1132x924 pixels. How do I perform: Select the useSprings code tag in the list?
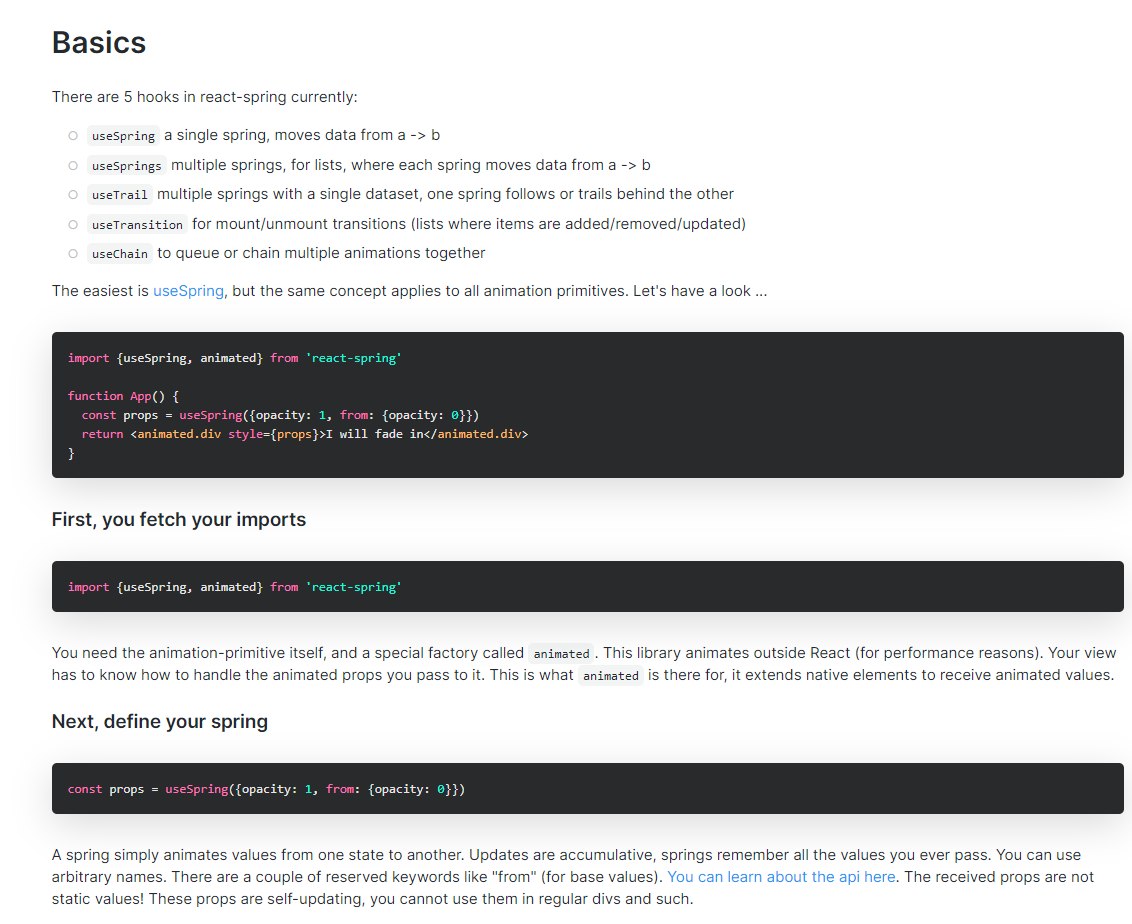click(x=126, y=165)
